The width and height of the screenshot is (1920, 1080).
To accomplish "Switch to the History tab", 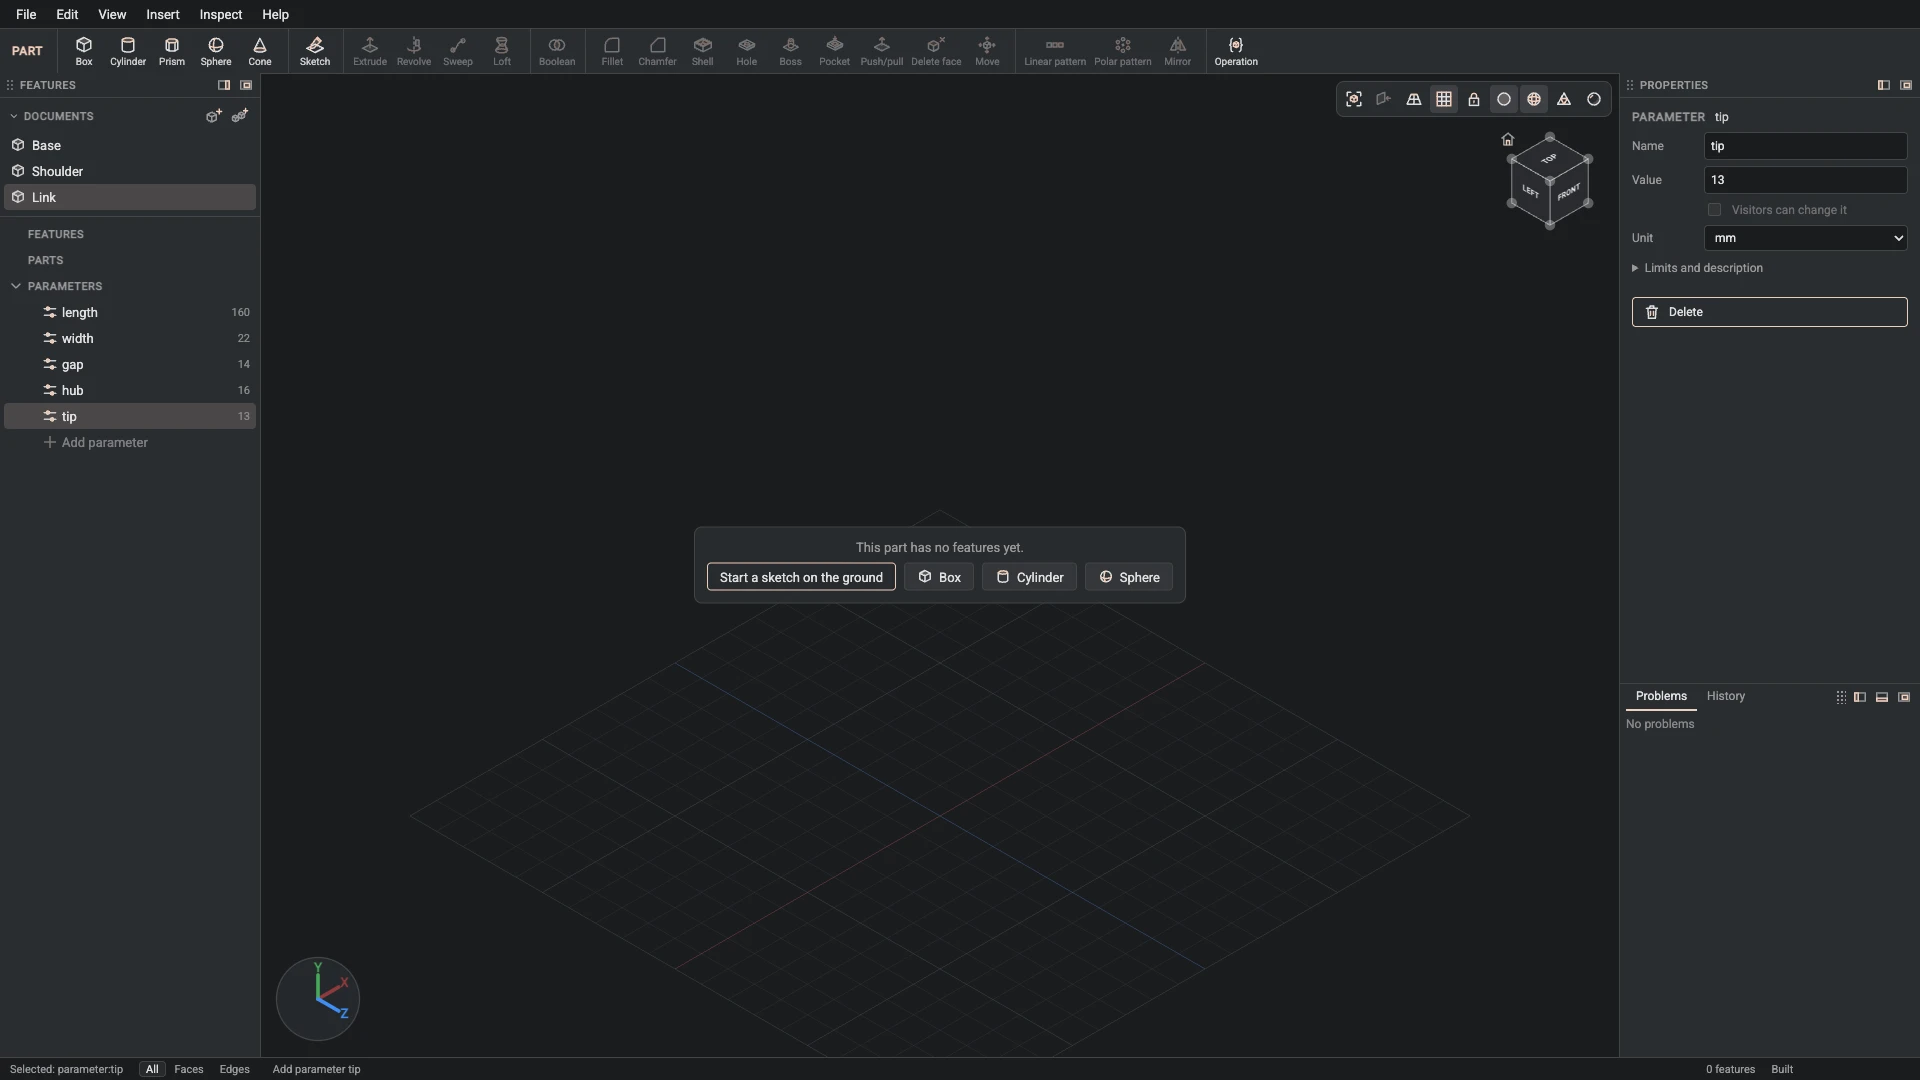I will [x=1726, y=696].
